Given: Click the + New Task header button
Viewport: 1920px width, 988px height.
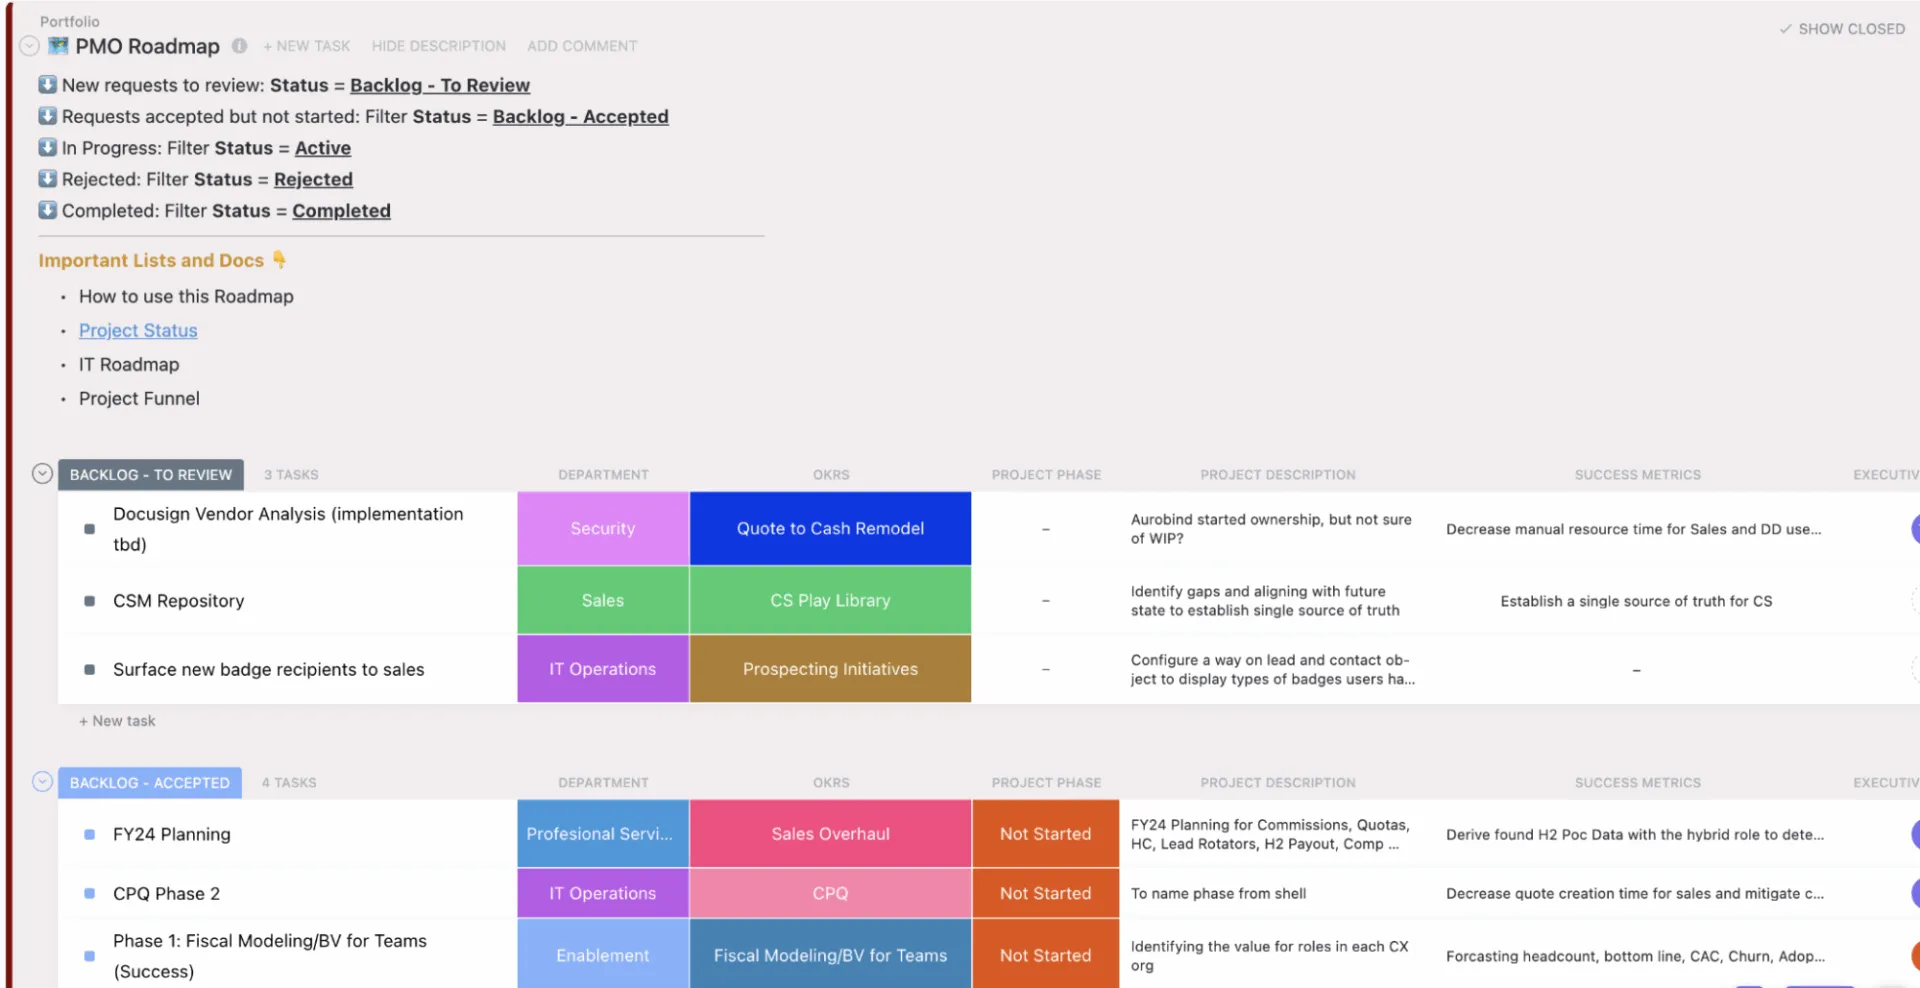Looking at the screenshot, I should 306,46.
